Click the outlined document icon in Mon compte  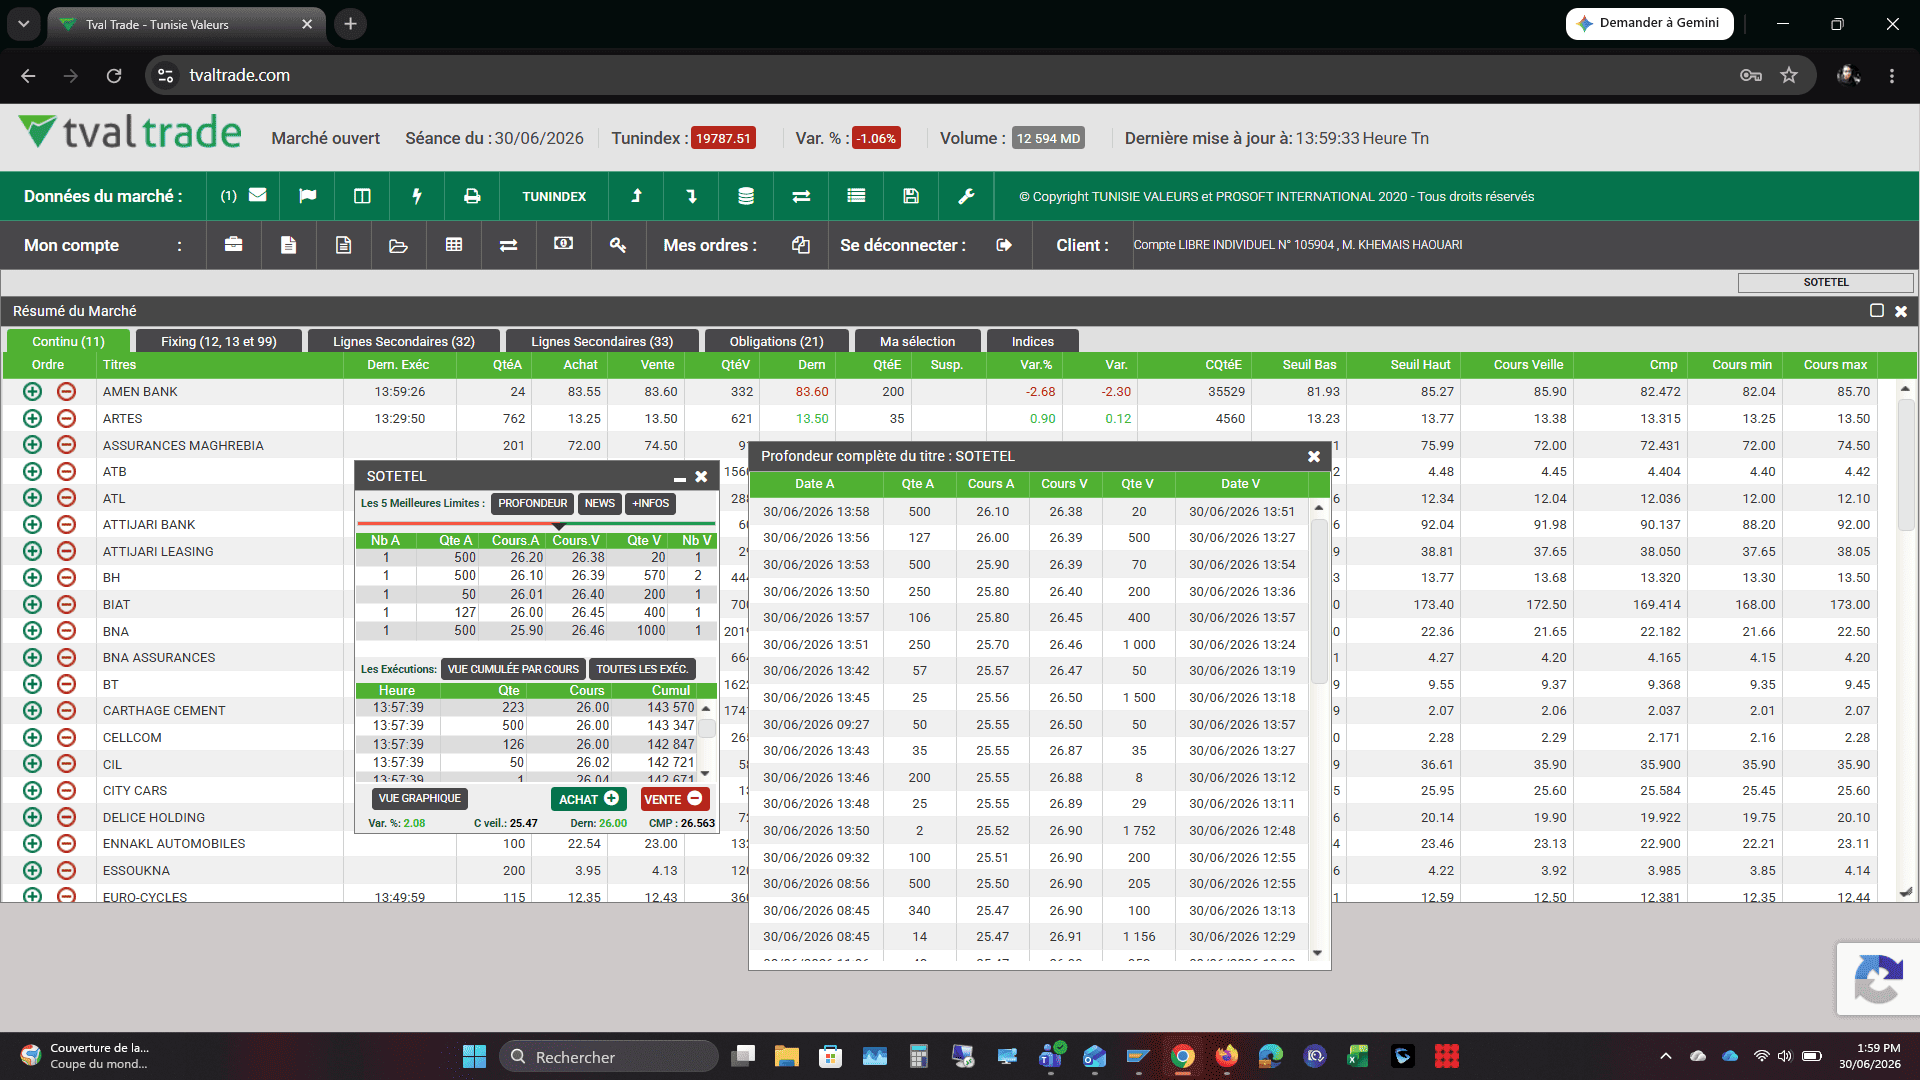343,245
